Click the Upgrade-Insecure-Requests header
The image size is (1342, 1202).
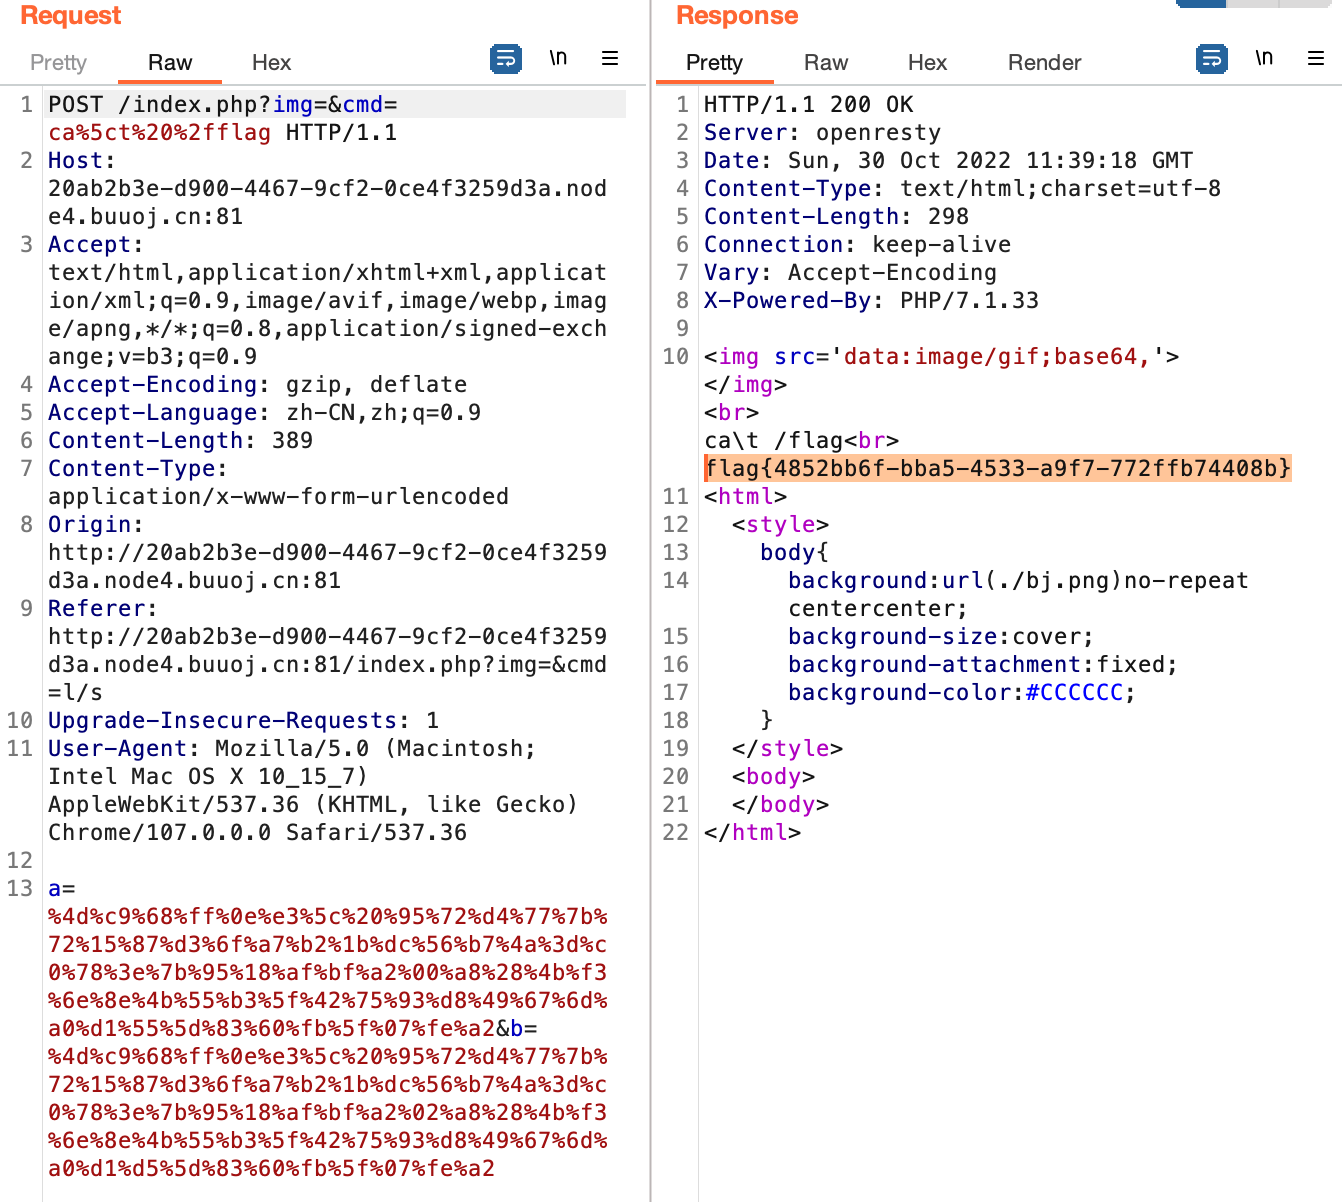(x=243, y=720)
